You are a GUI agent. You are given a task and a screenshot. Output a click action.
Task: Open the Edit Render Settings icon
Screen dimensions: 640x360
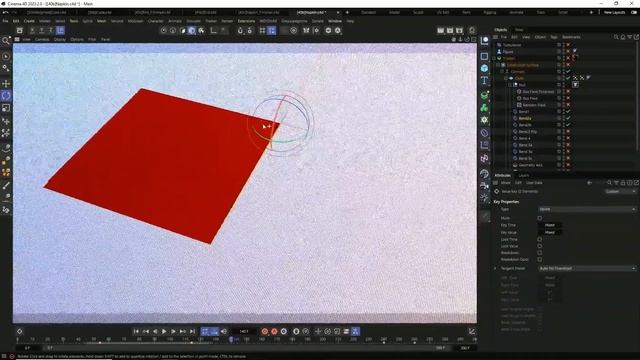click(472, 31)
